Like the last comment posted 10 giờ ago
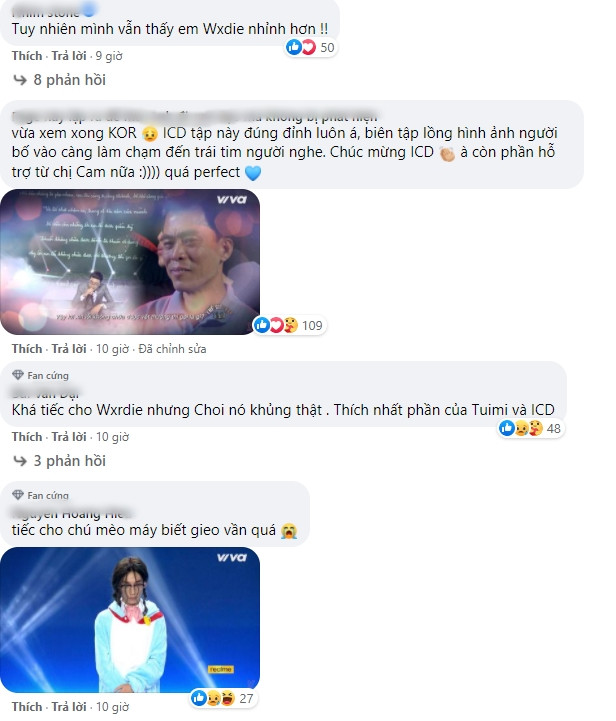Viewport: 616px width, 721px height. pyautogui.click(x=27, y=707)
